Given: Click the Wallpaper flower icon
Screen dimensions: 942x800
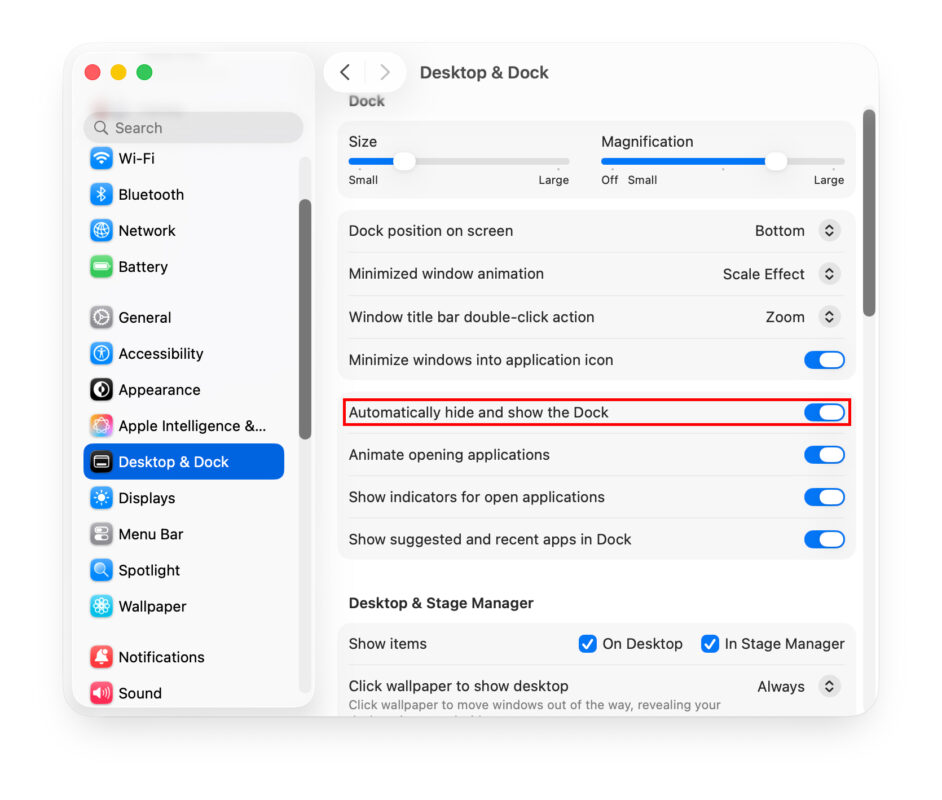Looking at the screenshot, I should tap(101, 607).
